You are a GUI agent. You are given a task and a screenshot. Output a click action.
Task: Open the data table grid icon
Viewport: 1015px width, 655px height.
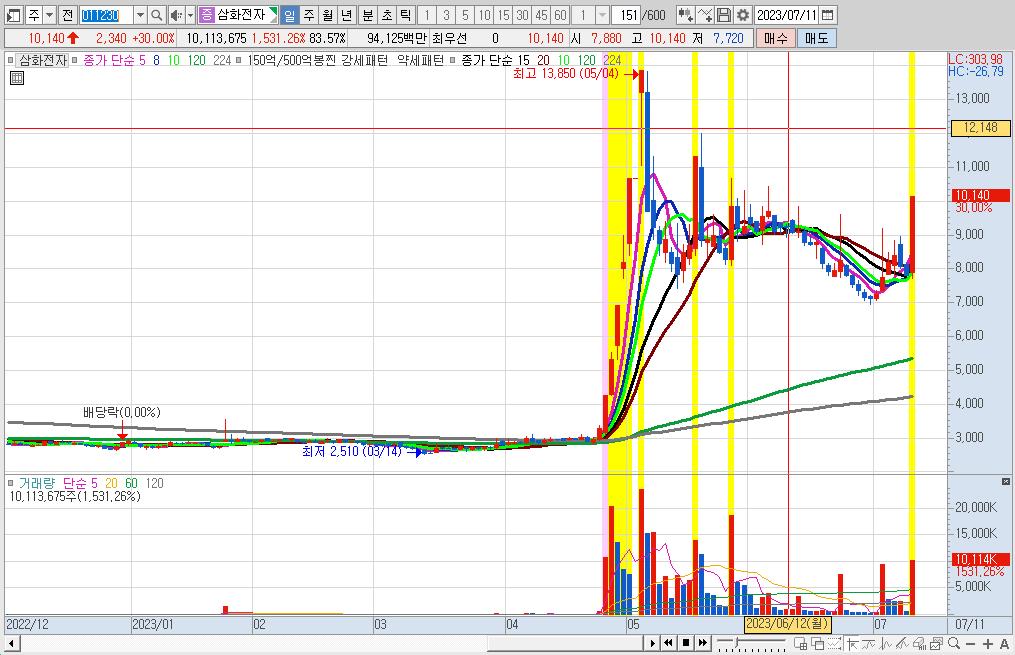coord(17,78)
